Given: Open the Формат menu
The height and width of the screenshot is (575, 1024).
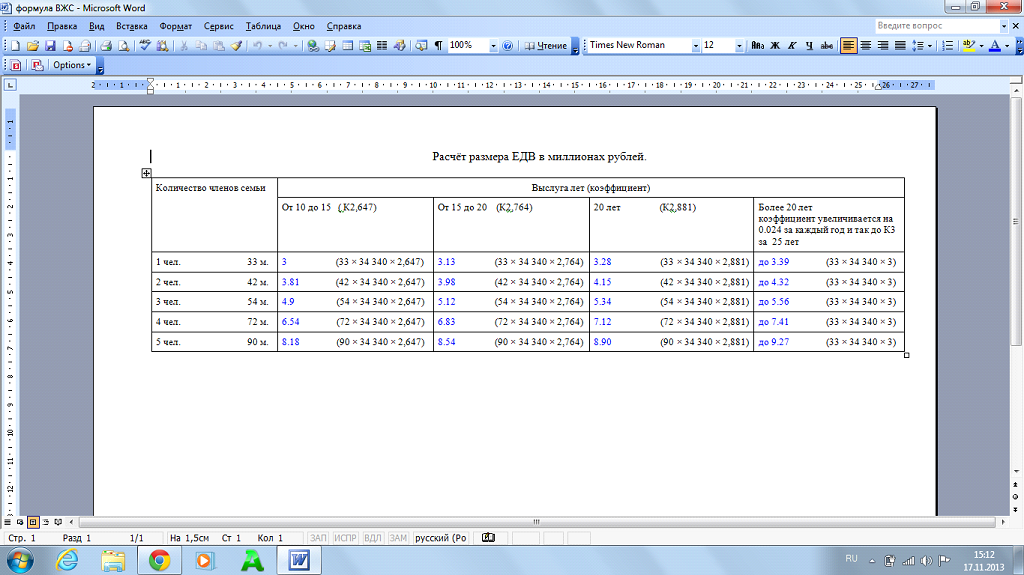Looking at the screenshot, I should point(175,24).
